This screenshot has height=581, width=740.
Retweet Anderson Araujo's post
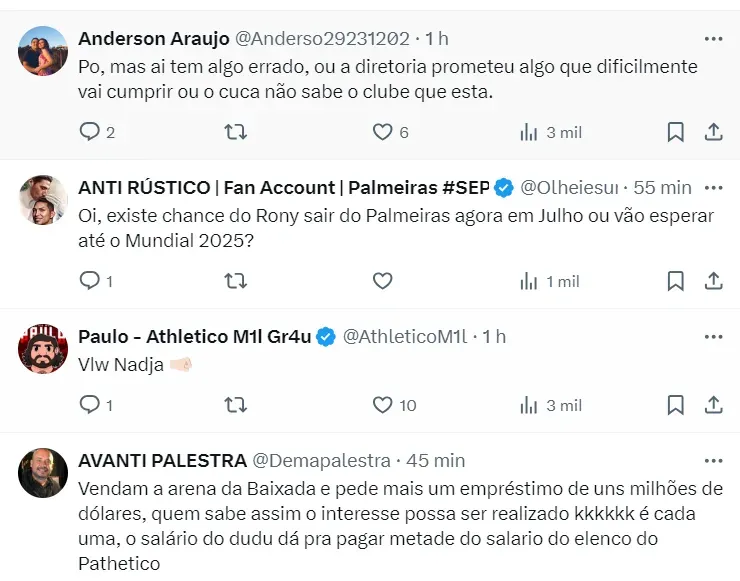click(x=235, y=132)
